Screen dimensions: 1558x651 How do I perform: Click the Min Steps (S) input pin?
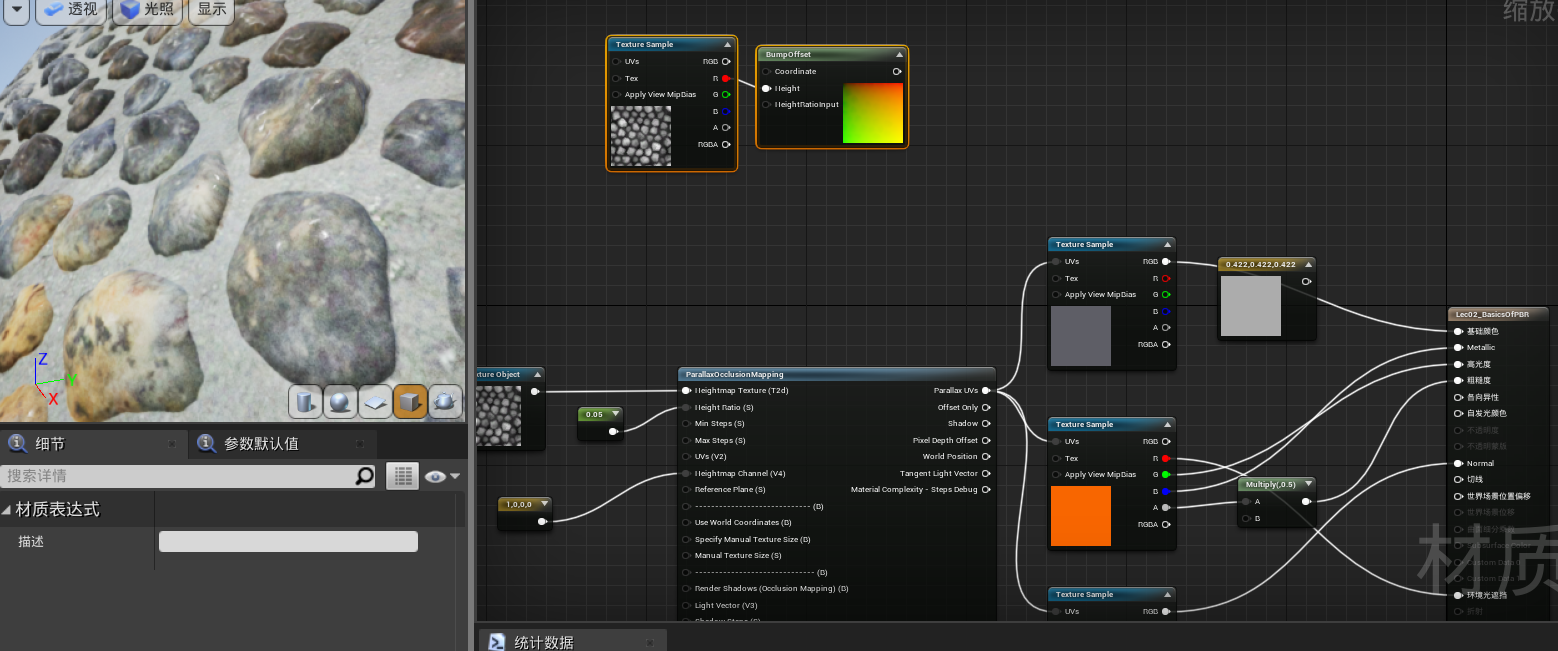click(686, 424)
